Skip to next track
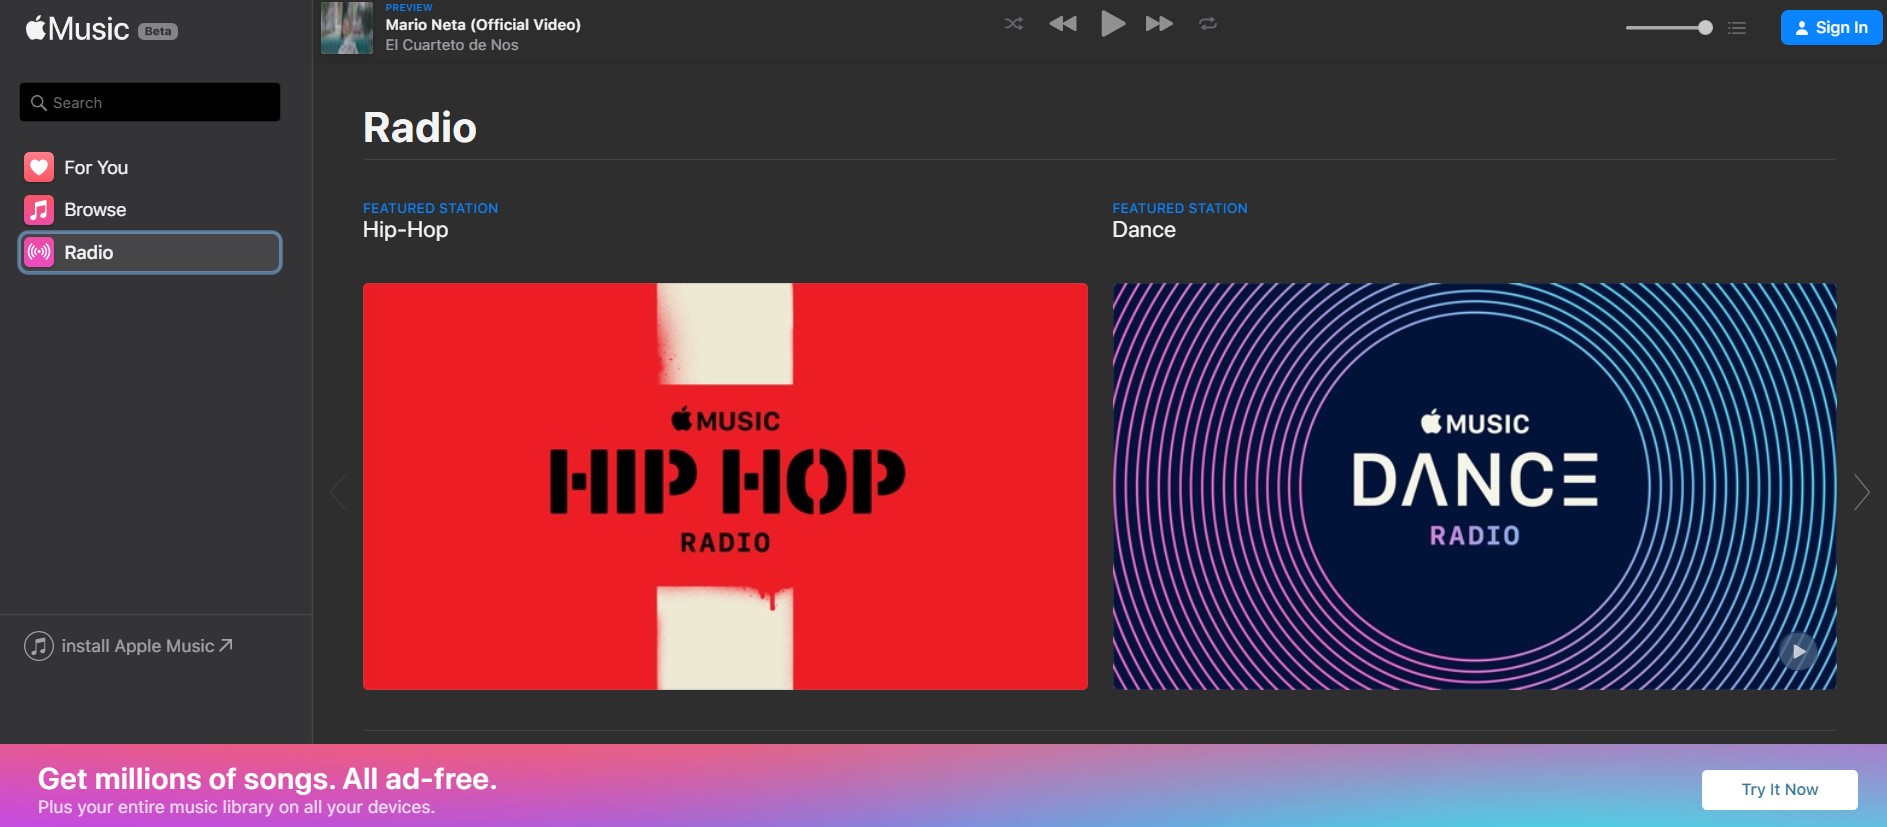 tap(1159, 24)
